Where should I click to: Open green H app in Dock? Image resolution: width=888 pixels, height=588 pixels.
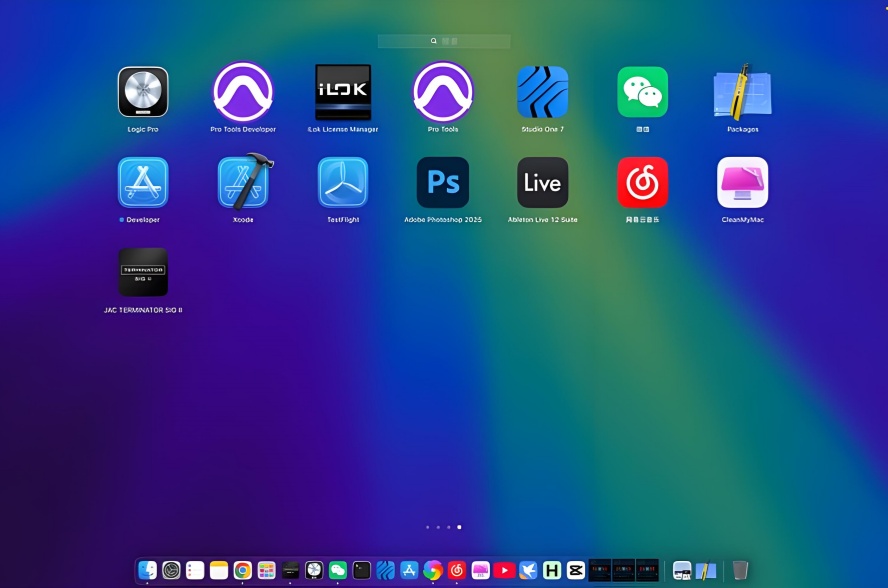552,570
